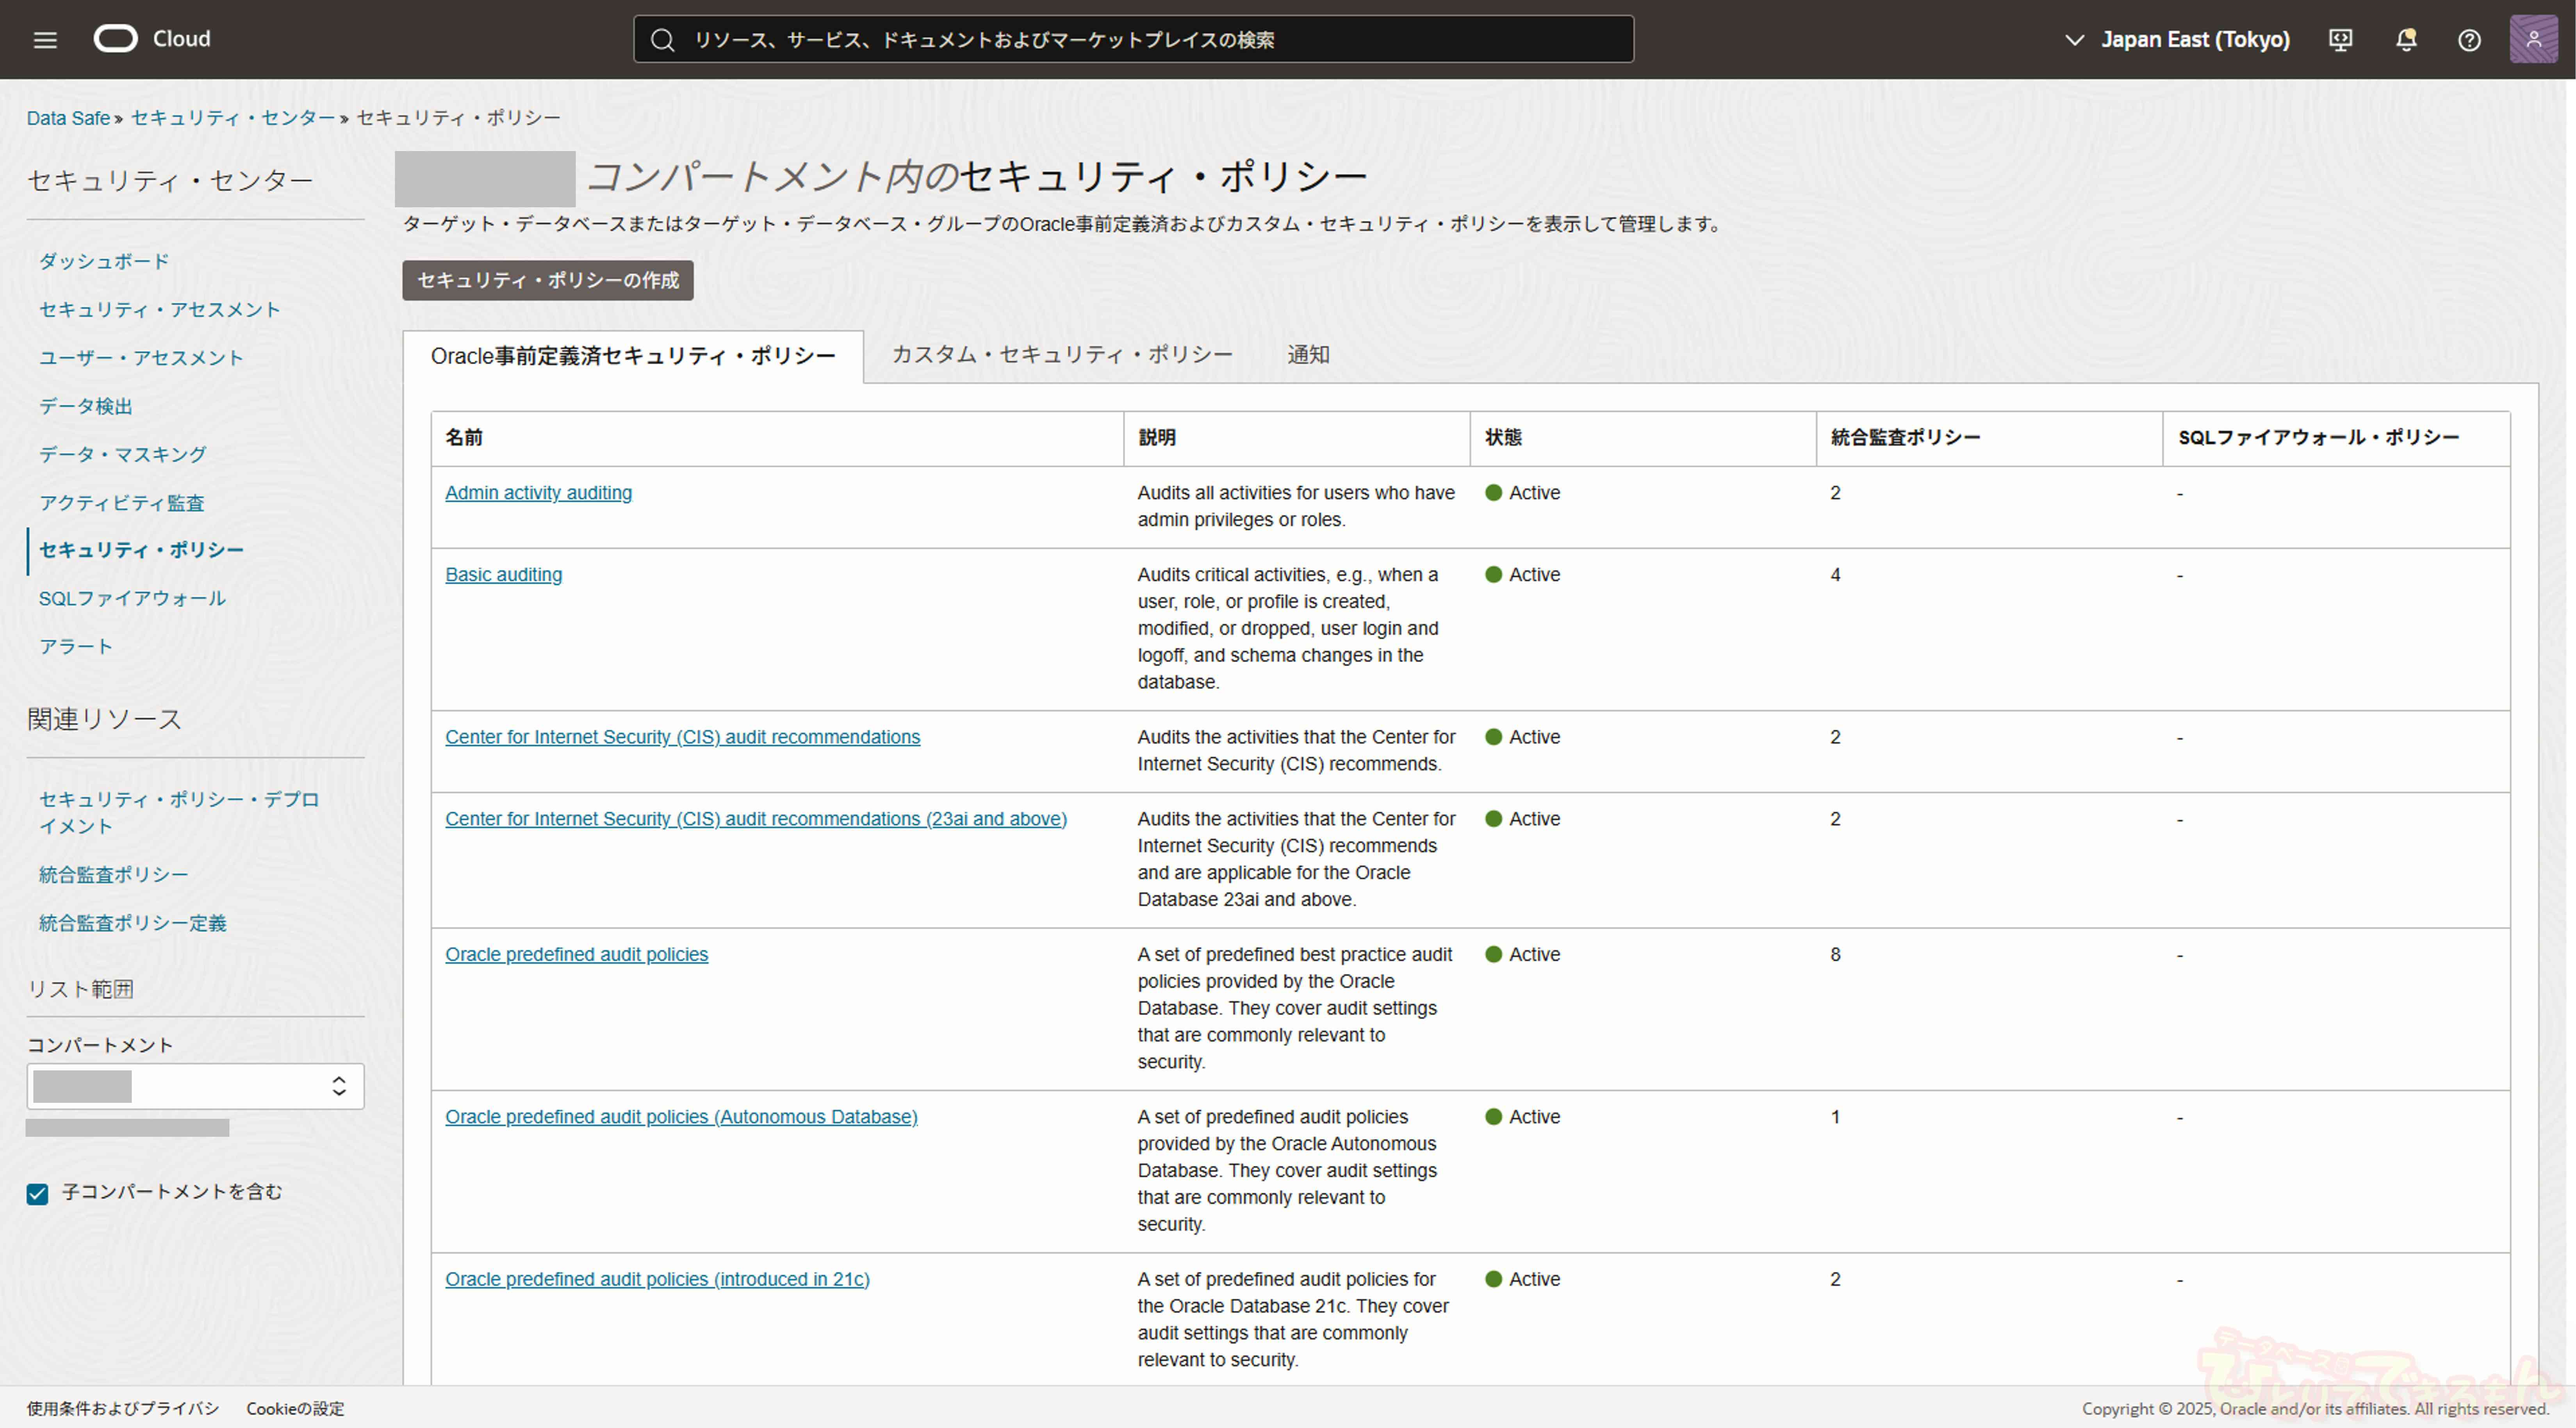
Task: Toggle include child compartments checkbox
Action: click(x=38, y=1193)
